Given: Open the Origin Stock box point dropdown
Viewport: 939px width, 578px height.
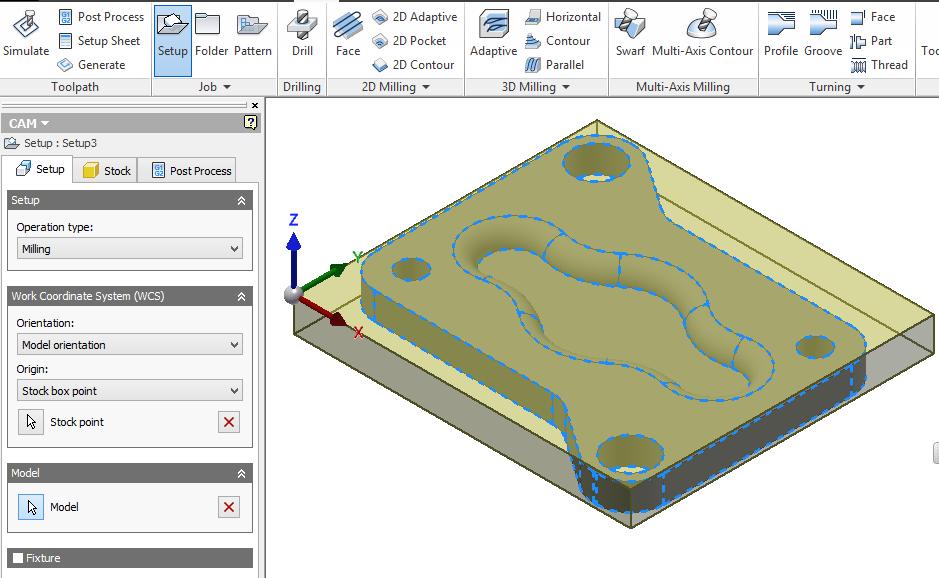Looking at the screenshot, I should (129, 391).
